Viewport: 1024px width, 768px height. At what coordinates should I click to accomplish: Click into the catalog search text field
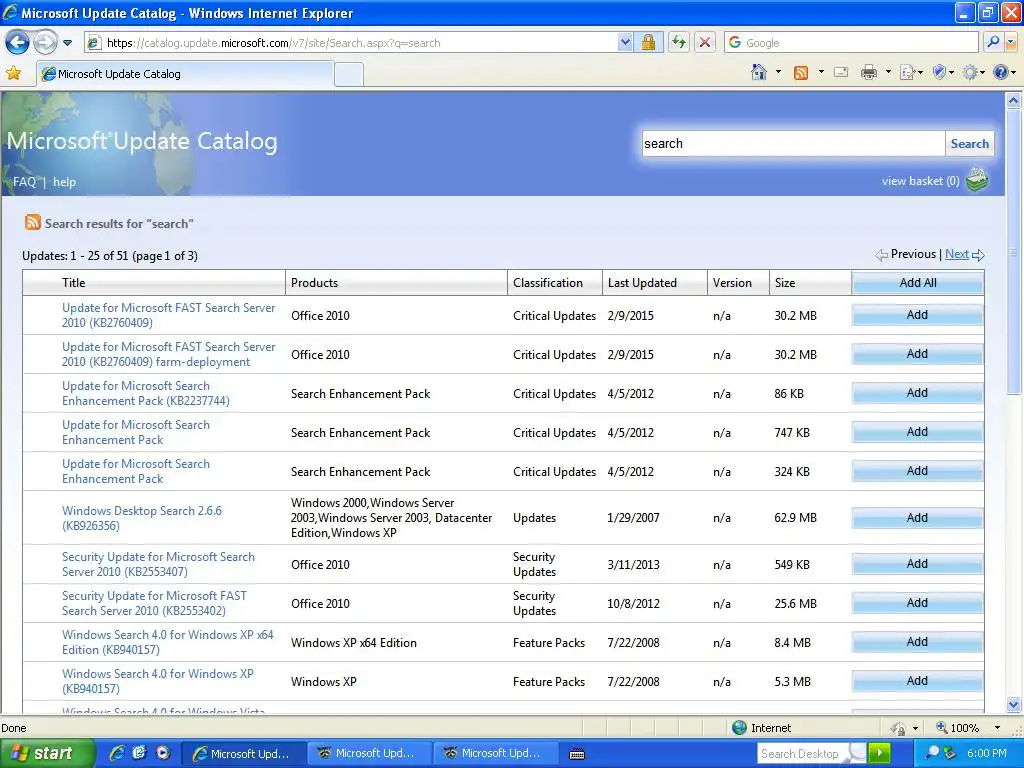pyautogui.click(x=793, y=144)
